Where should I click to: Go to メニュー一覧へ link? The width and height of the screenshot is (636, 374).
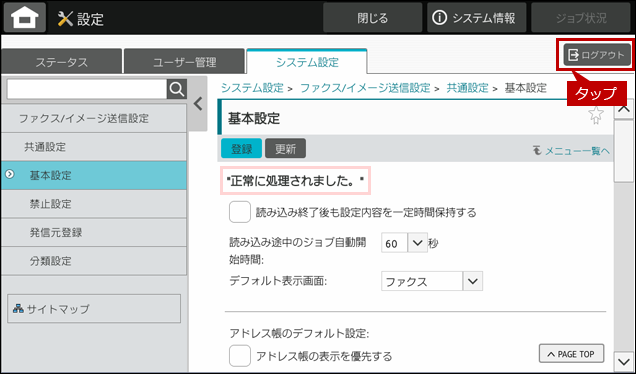pos(572,151)
